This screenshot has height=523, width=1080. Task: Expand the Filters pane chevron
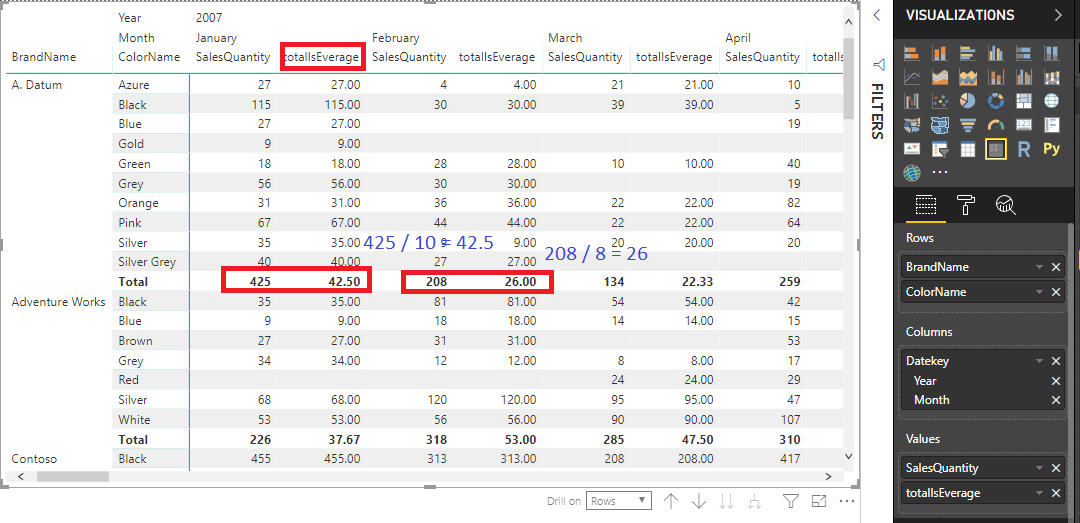(876, 15)
